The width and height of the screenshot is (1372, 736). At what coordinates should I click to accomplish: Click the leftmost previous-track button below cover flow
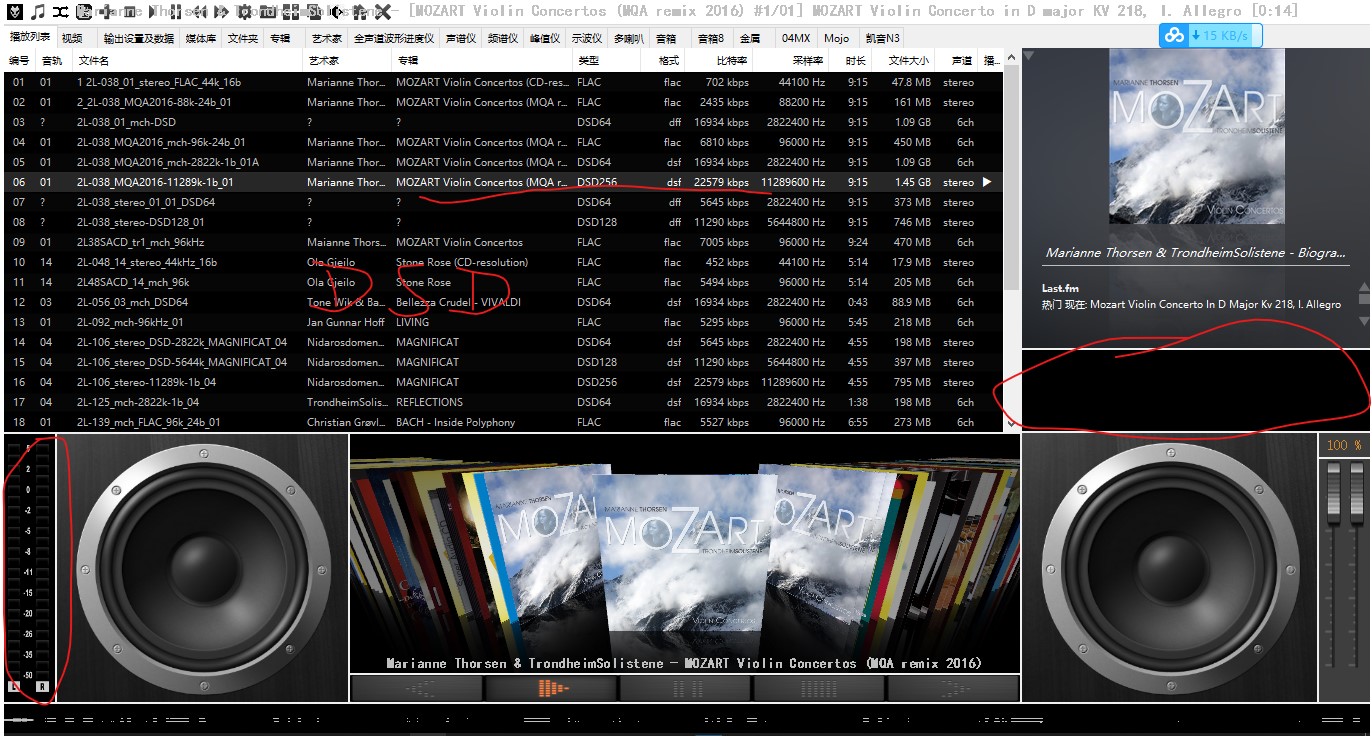[416, 688]
